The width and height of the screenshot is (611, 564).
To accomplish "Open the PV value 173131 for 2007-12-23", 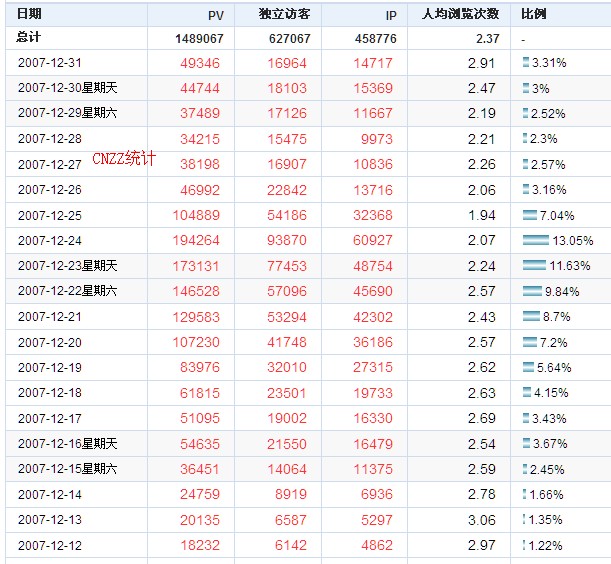I will (x=196, y=266).
